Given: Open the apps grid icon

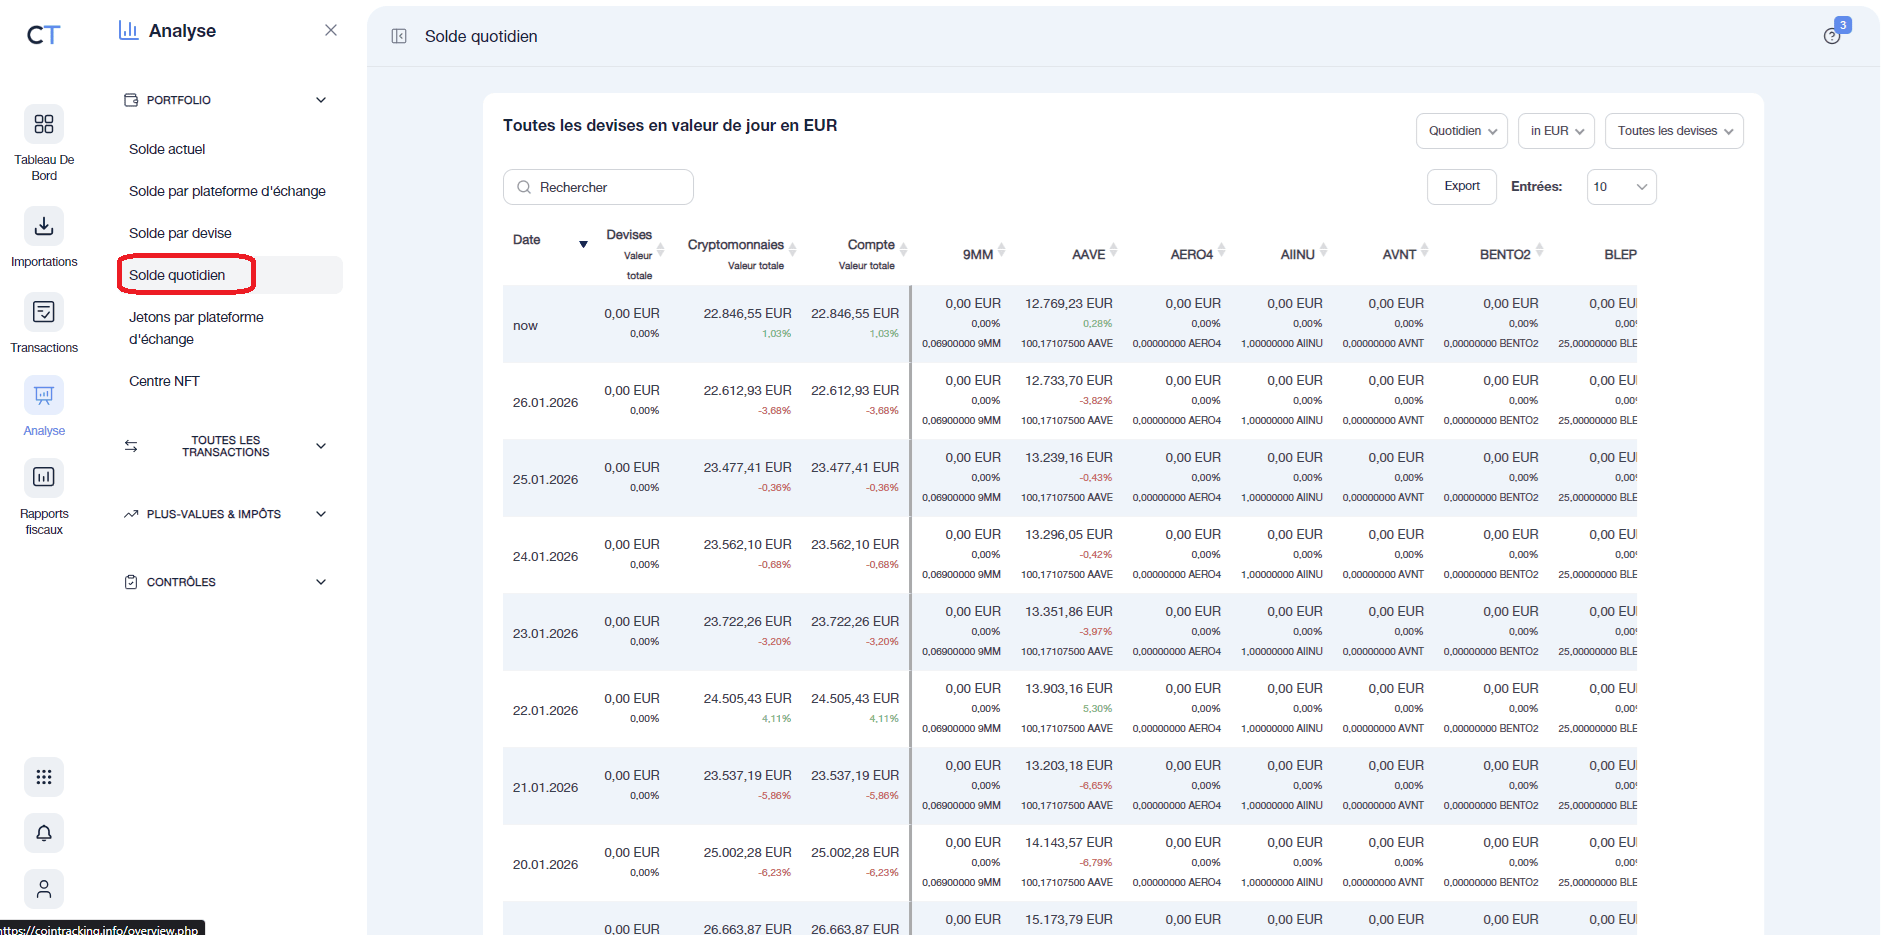Looking at the screenshot, I should tap(43, 776).
